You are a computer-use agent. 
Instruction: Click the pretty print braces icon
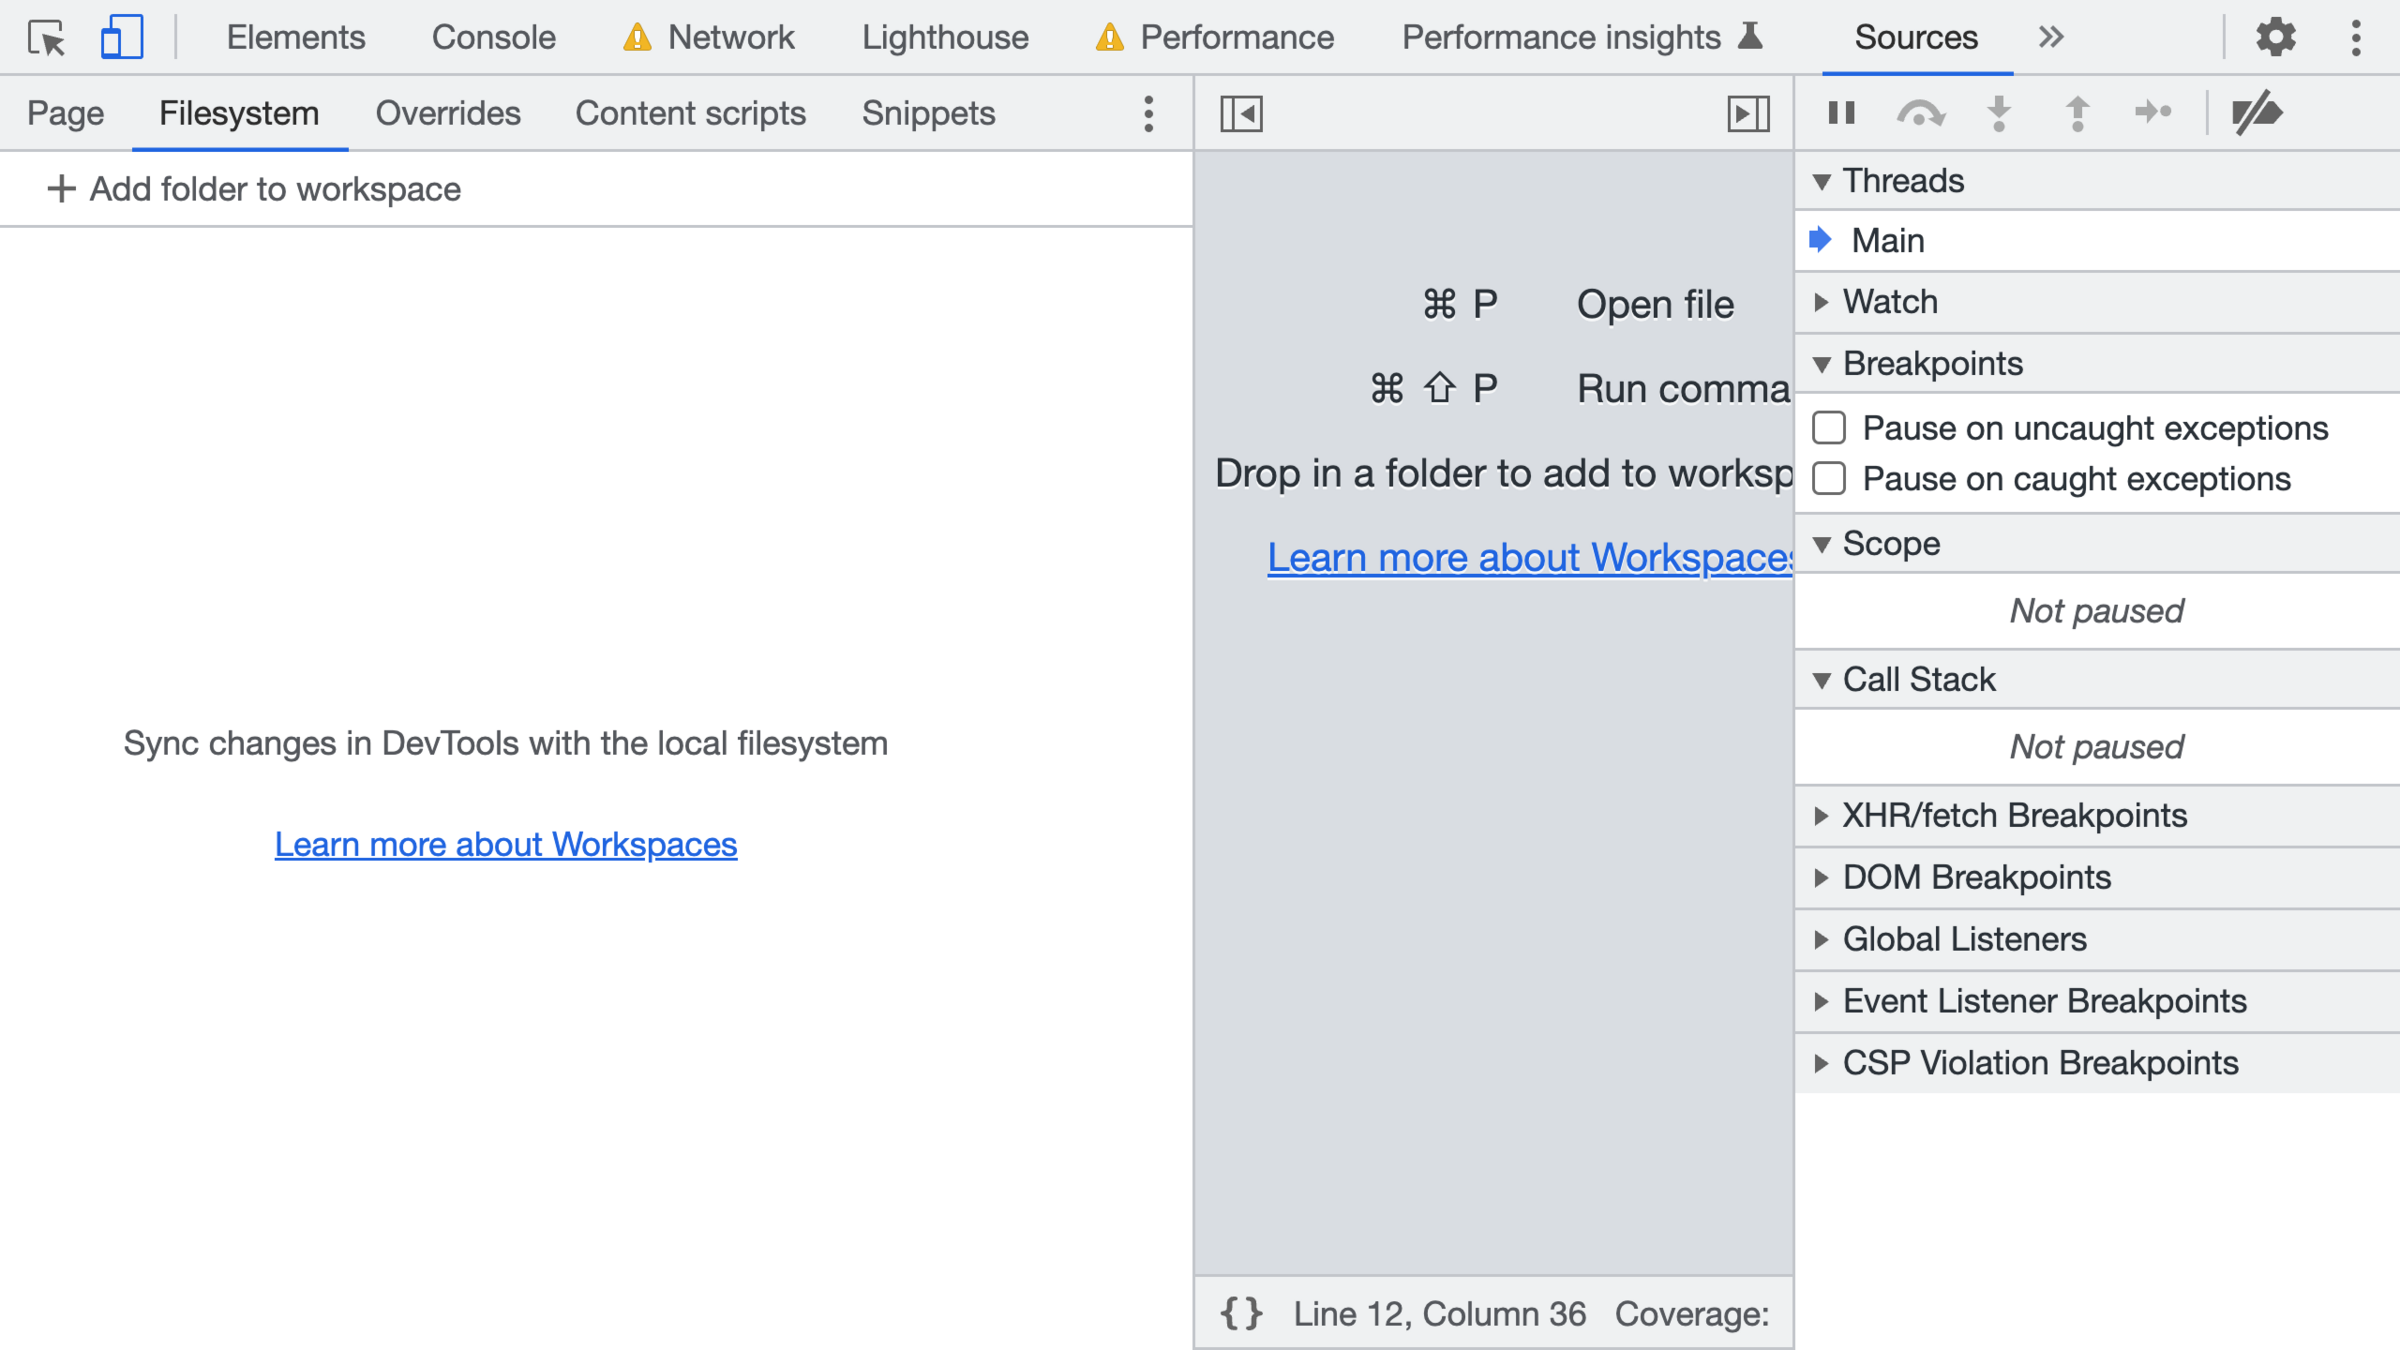pos(1241,1313)
